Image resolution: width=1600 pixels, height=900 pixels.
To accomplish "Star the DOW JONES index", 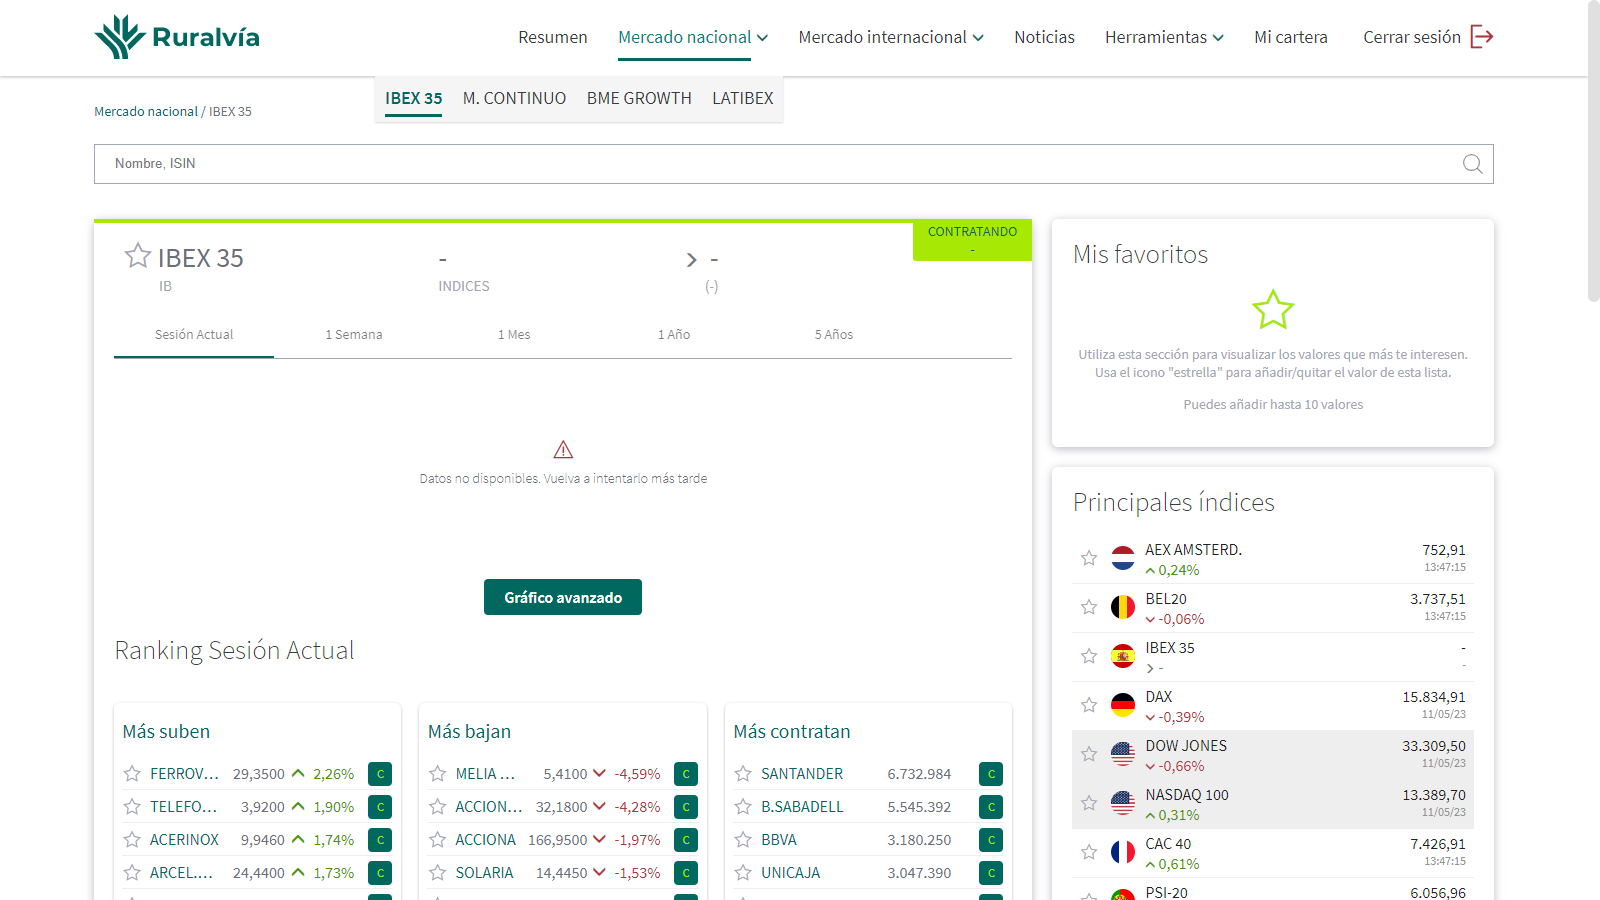I will 1089,754.
